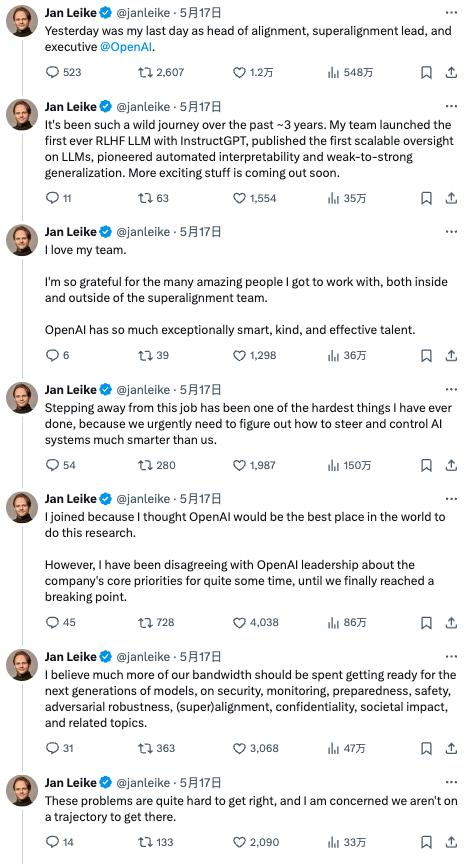View analytics showing 150万 views
Screen dimensions: 471x864
click(x=349, y=465)
